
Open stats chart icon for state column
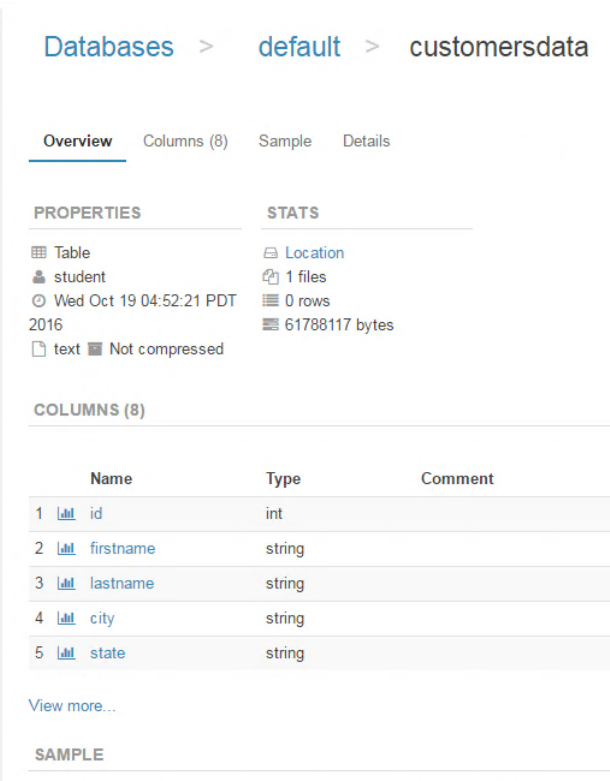click(x=66, y=654)
